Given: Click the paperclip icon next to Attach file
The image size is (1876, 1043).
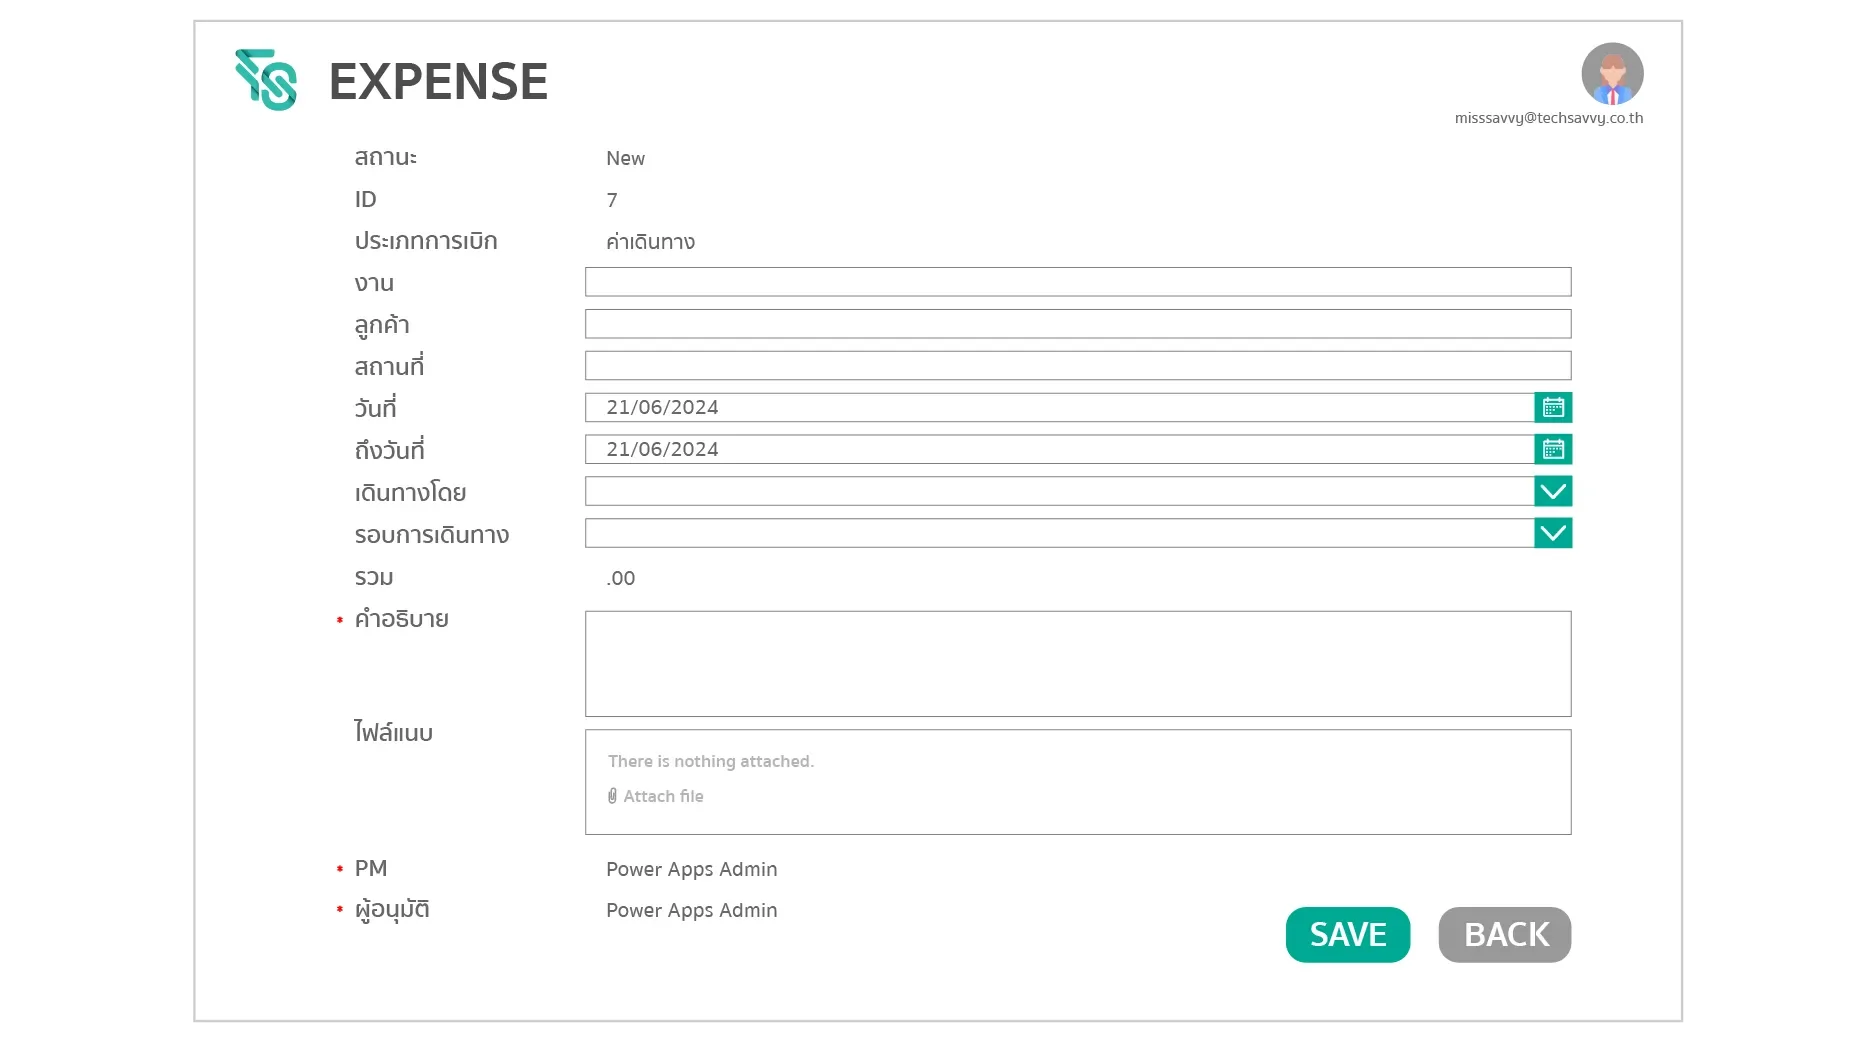Looking at the screenshot, I should click(612, 796).
